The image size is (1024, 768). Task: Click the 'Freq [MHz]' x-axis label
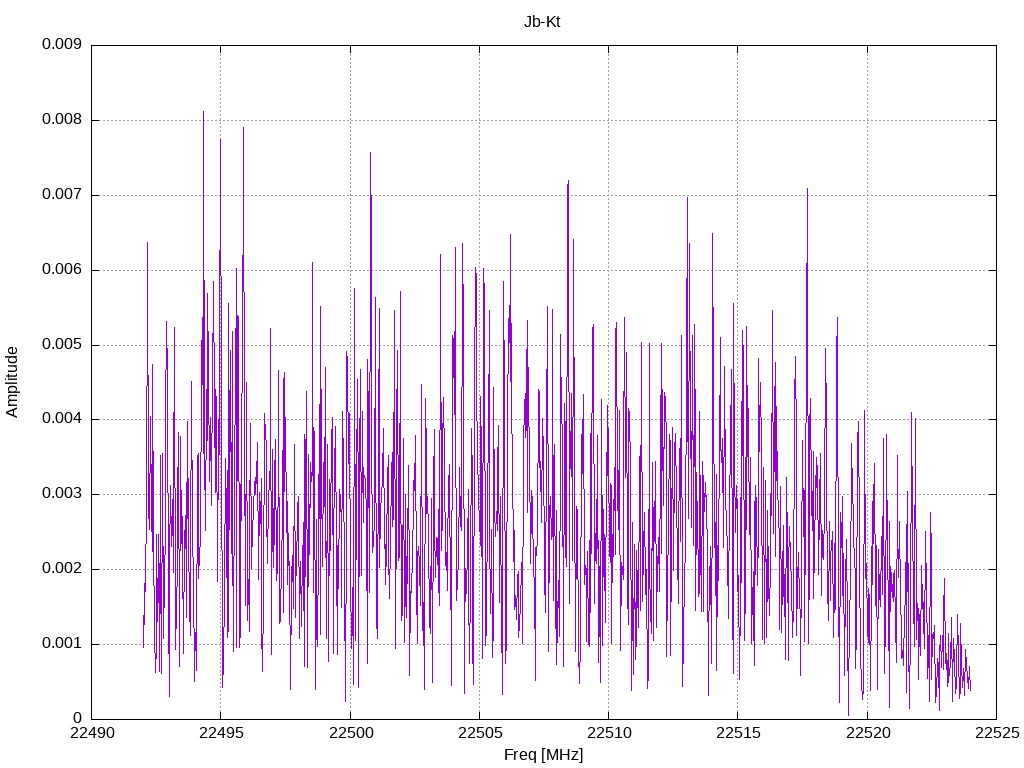543,755
